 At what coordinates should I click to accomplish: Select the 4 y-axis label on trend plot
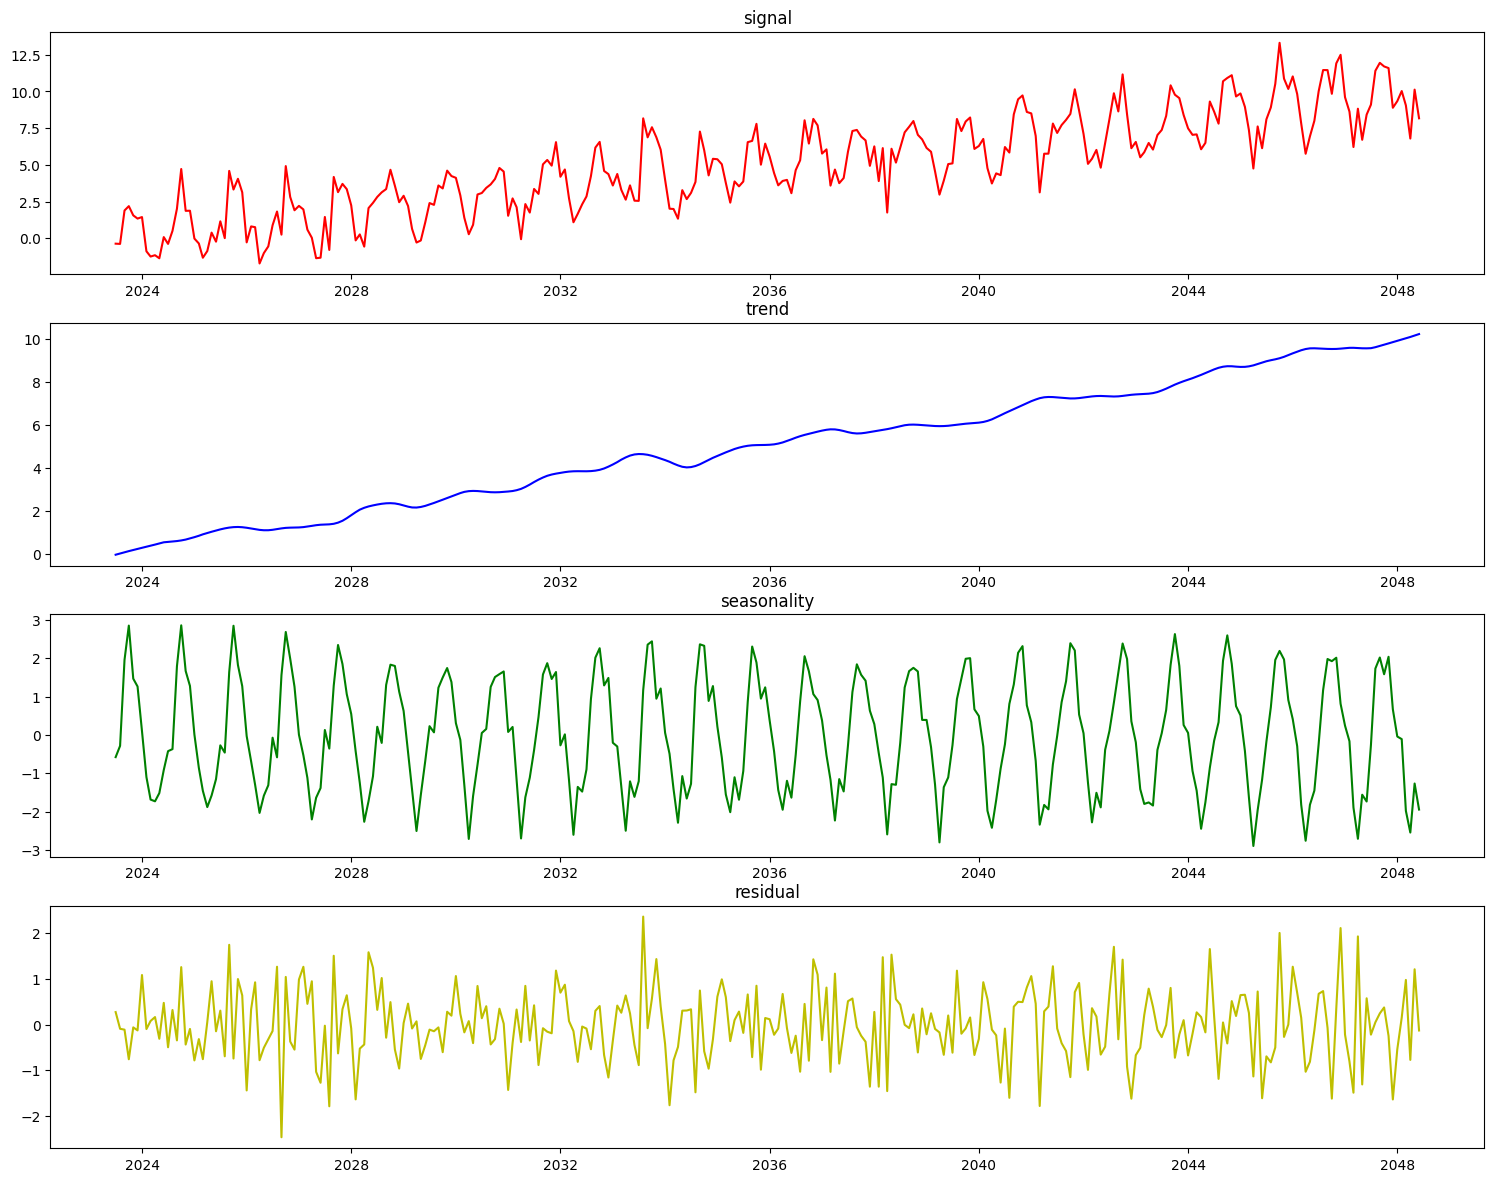[x=36, y=469]
